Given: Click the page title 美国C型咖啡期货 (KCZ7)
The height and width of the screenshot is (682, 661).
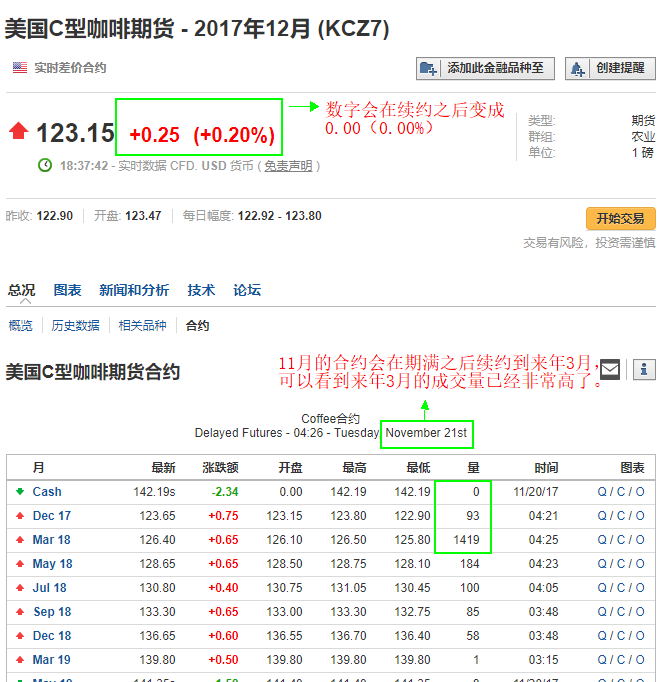Looking at the screenshot, I should pos(197,29).
